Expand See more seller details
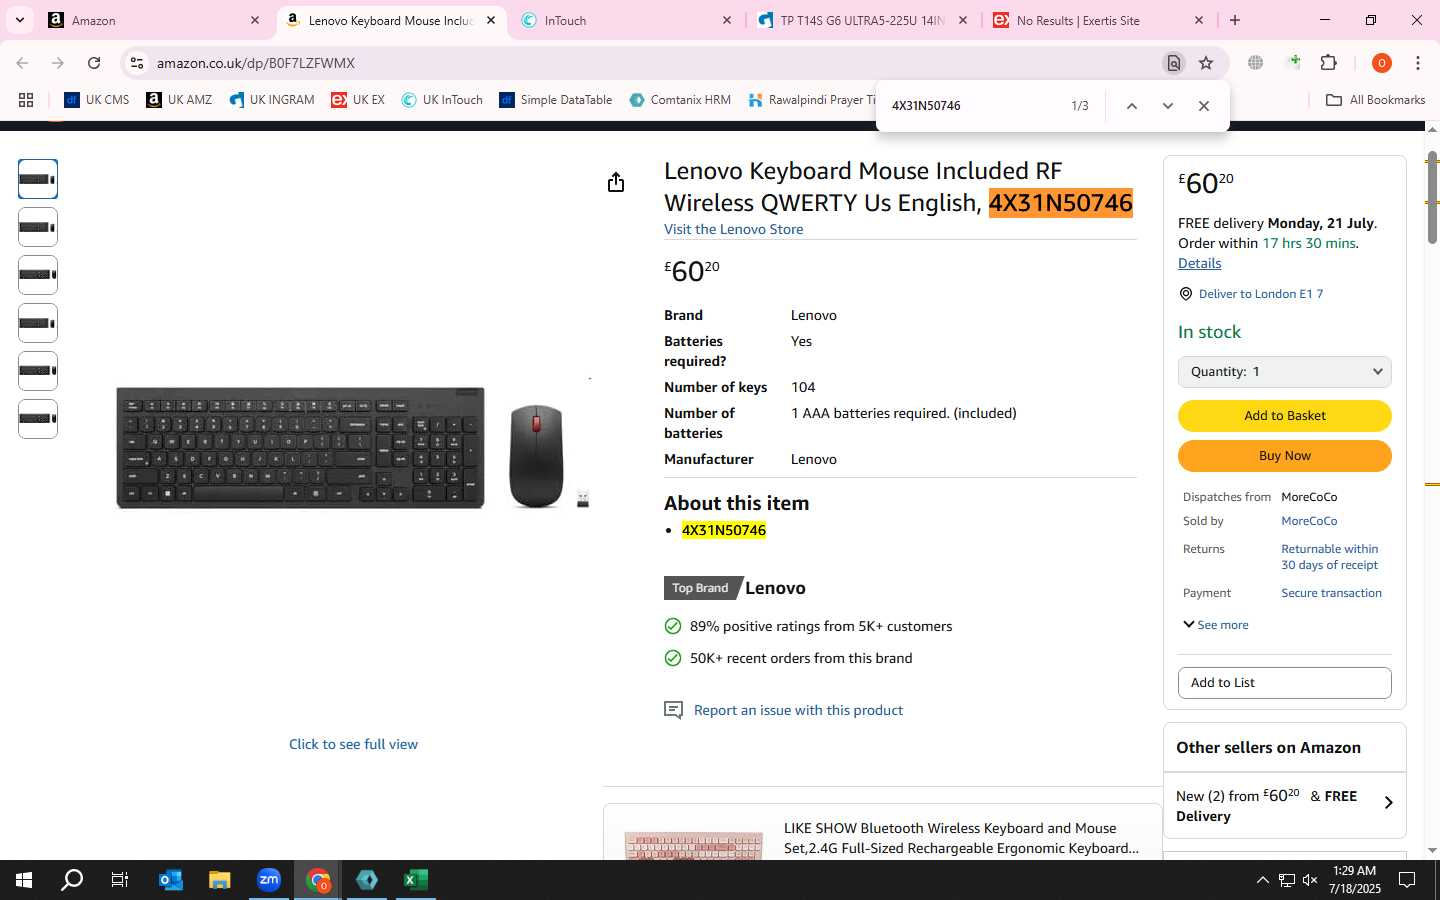The image size is (1440, 900). tap(1216, 625)
